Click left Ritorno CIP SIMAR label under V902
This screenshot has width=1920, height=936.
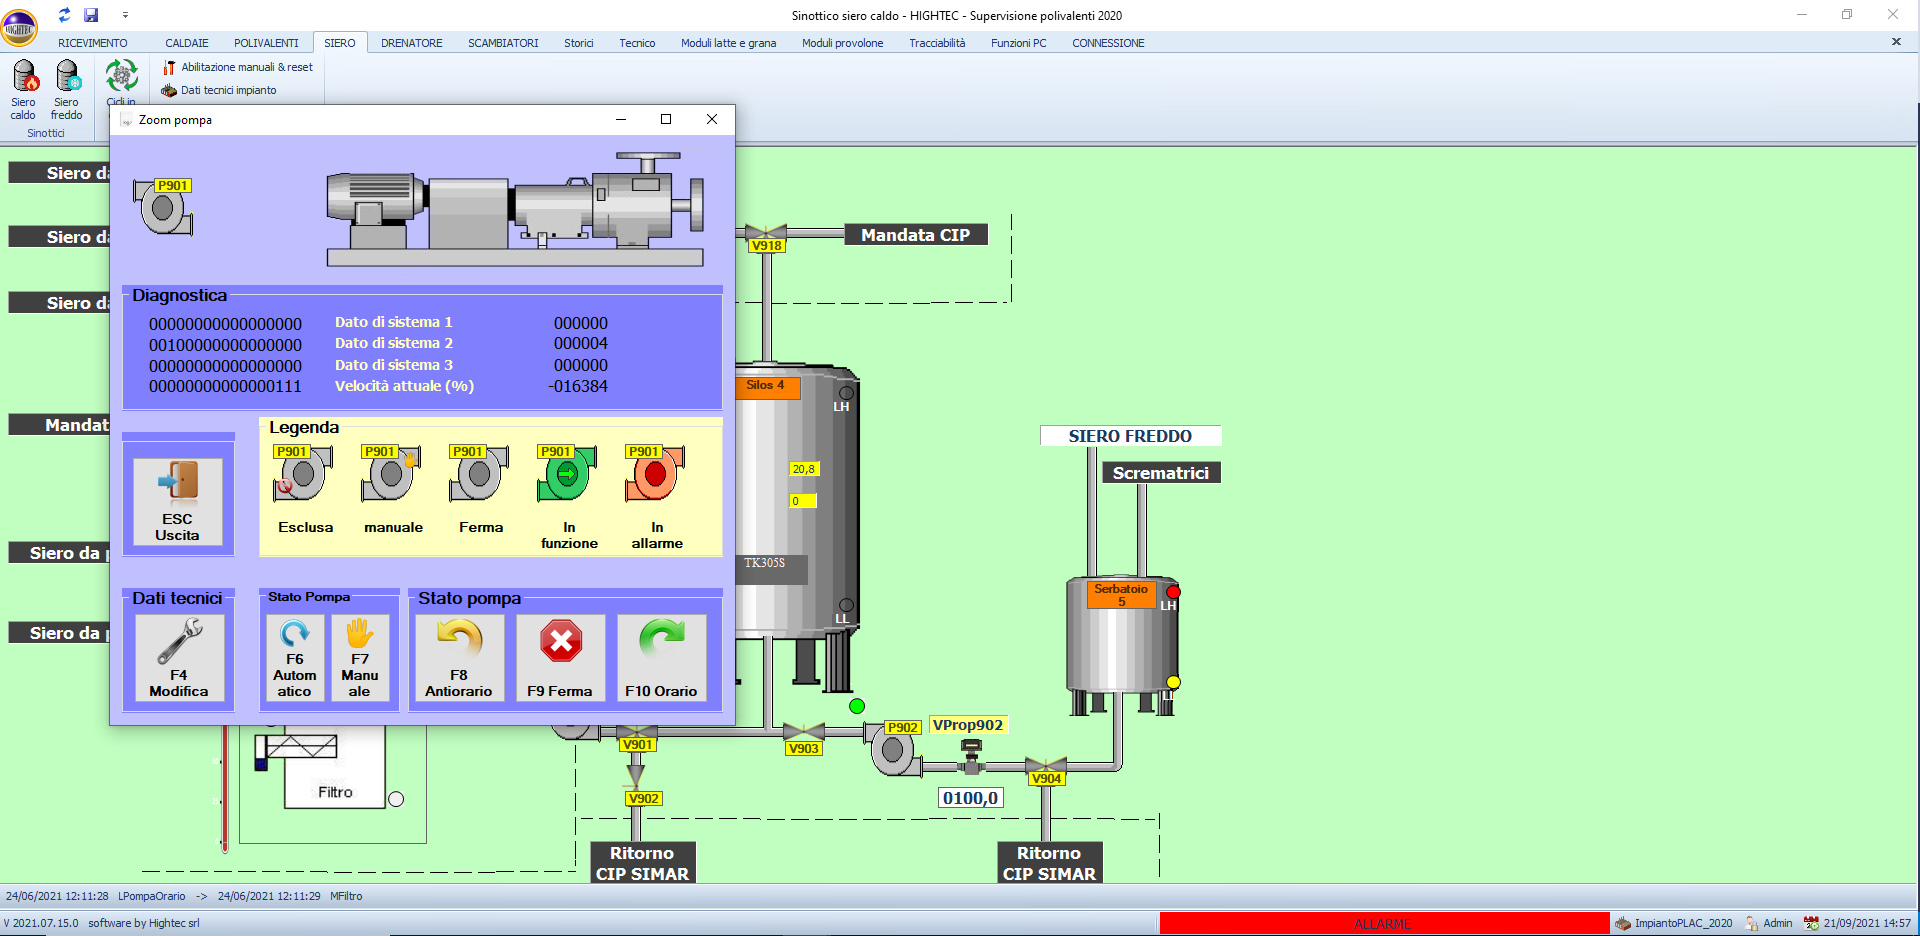642,863
